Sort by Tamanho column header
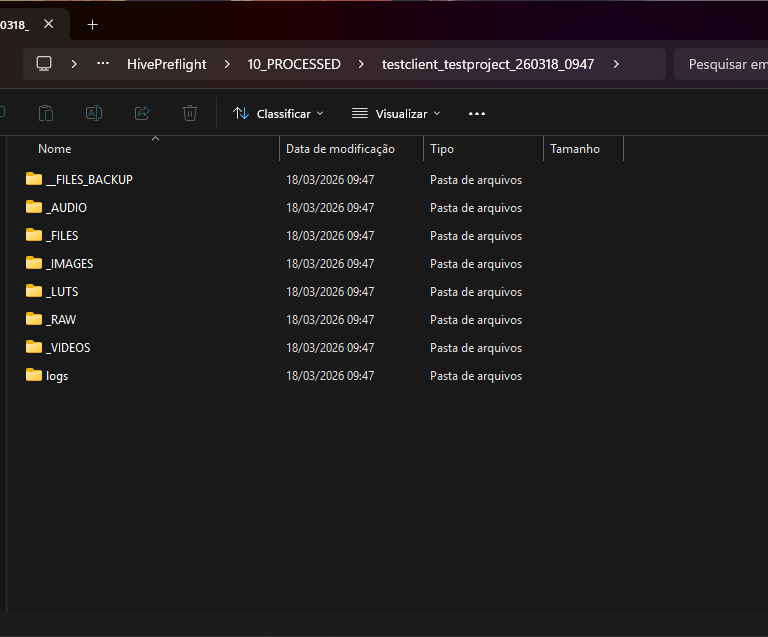This screenshot has height=637, width=768. 575,149
